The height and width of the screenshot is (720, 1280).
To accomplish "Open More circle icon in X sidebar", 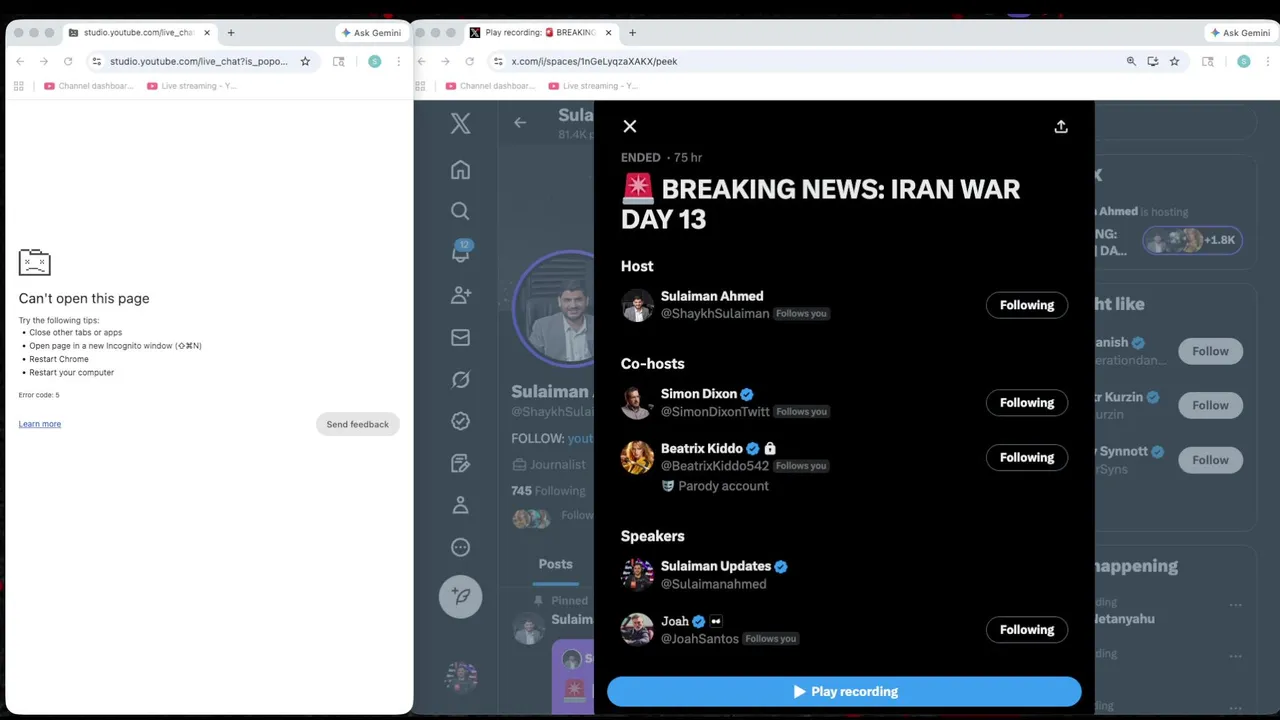I will coord(460,547).
